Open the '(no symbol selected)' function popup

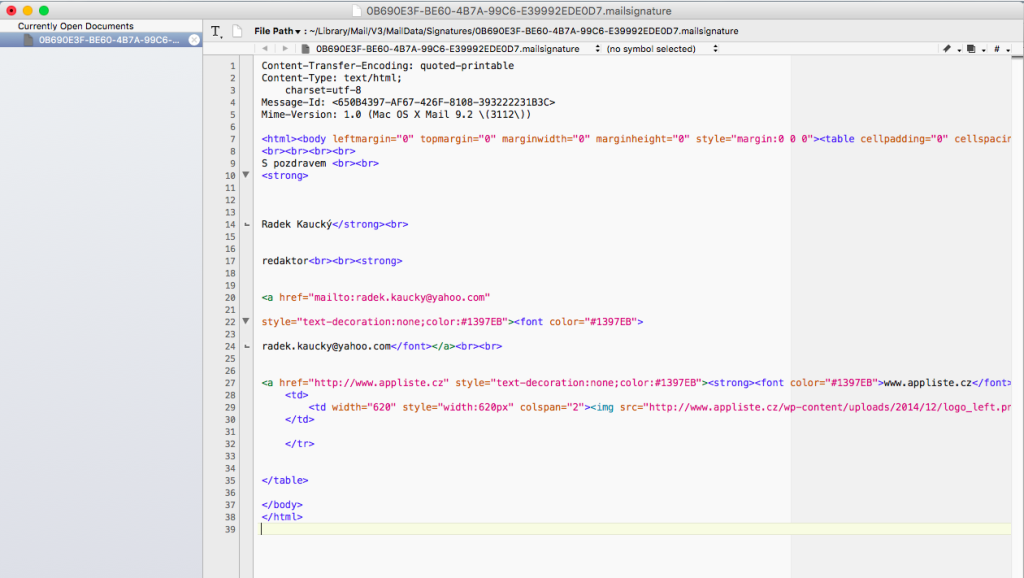pyautogui.click(x=662, y=49)
